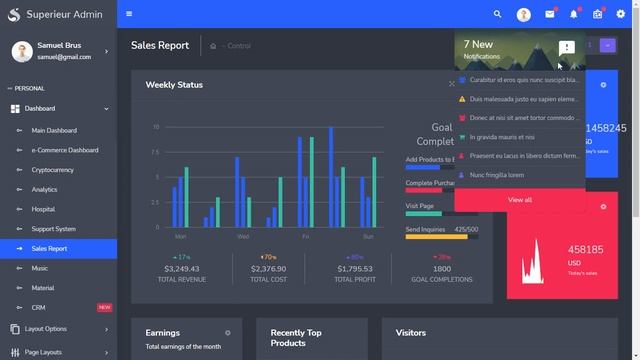Screen dimensions: 640x360
Task: Click the warning triangle notification icon
Action: tap(462, 99)
